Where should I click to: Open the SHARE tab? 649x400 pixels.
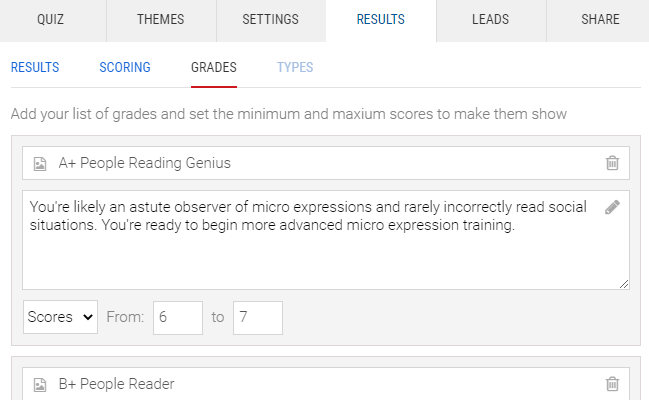[600, 19]
